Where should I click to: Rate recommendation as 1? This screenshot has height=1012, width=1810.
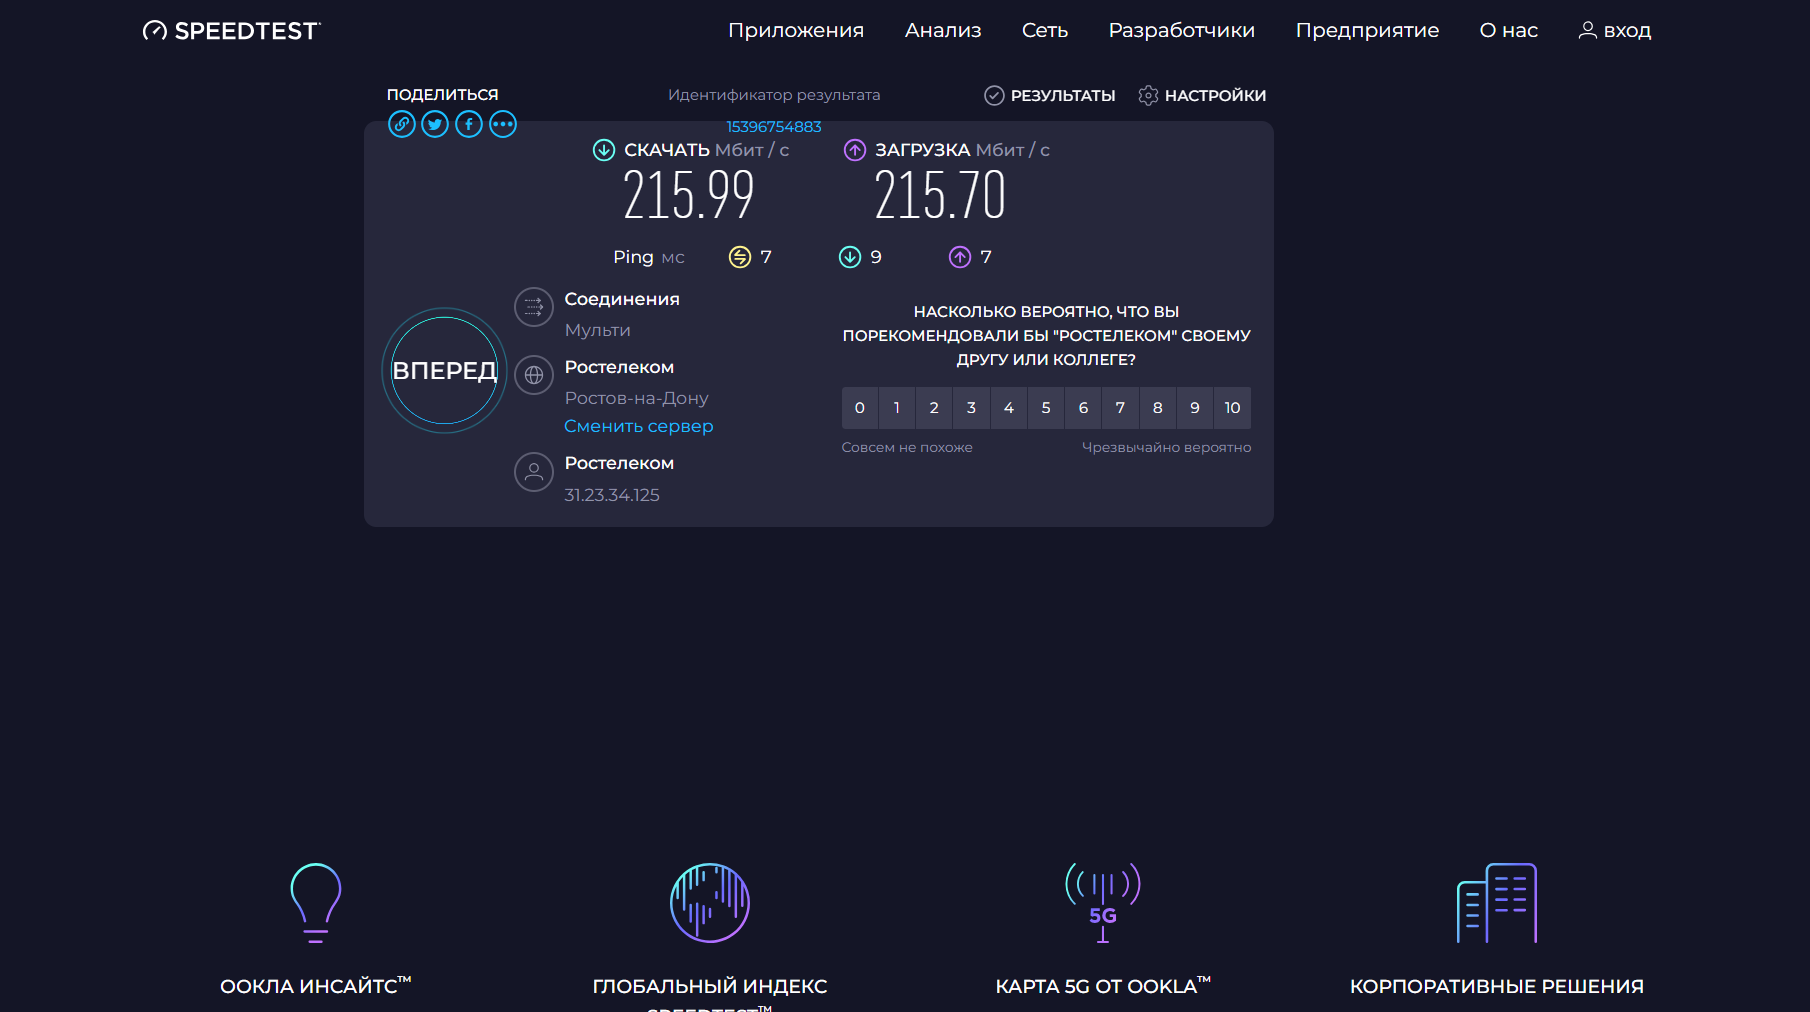coord(897,408)
